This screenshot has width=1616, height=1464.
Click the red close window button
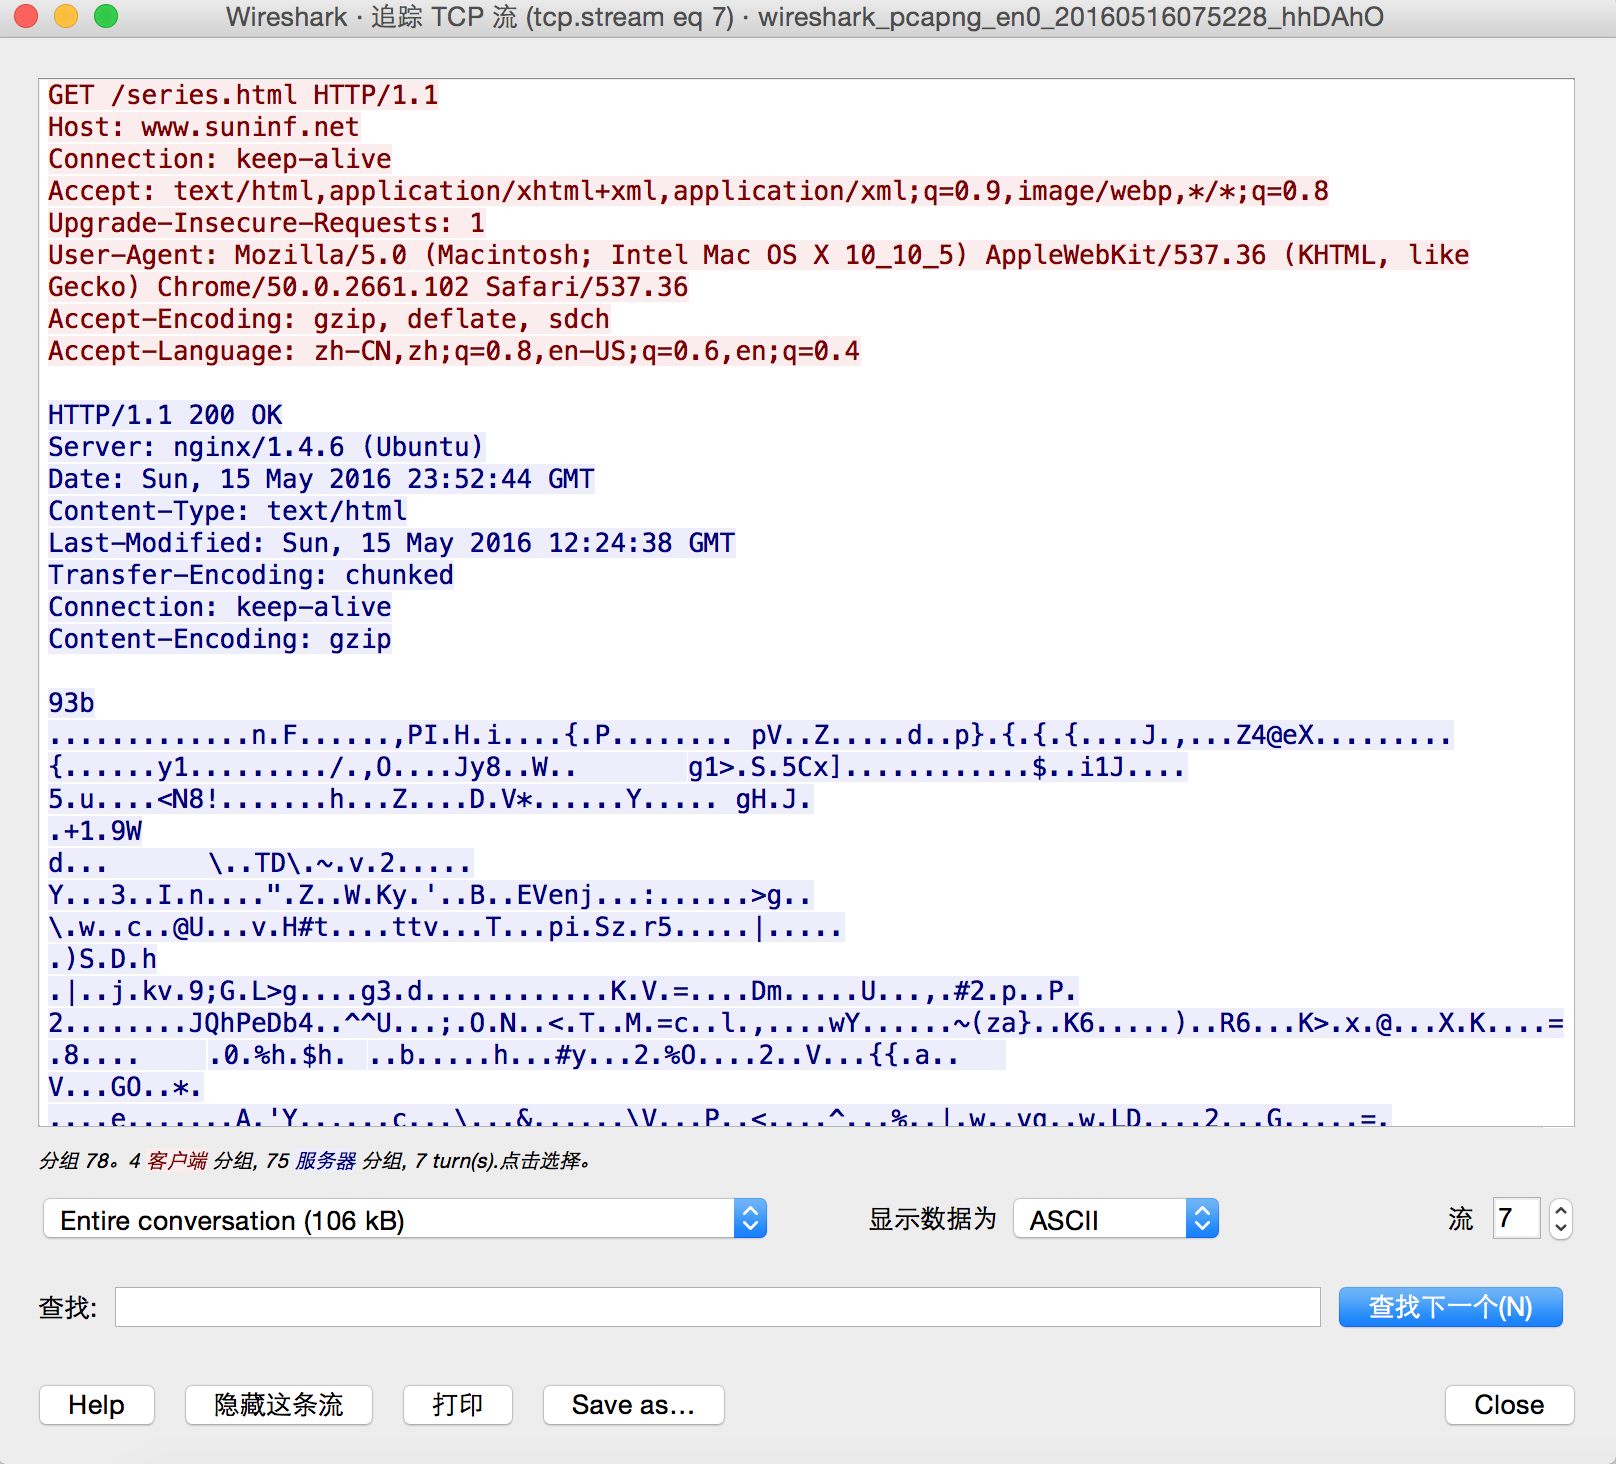coord(26,16)
